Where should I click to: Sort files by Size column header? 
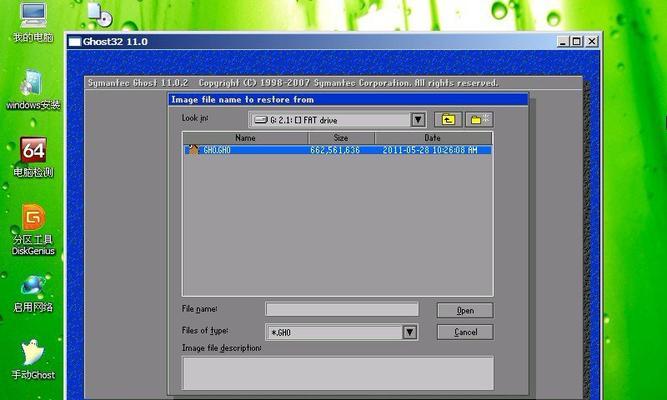click(341, 138)
